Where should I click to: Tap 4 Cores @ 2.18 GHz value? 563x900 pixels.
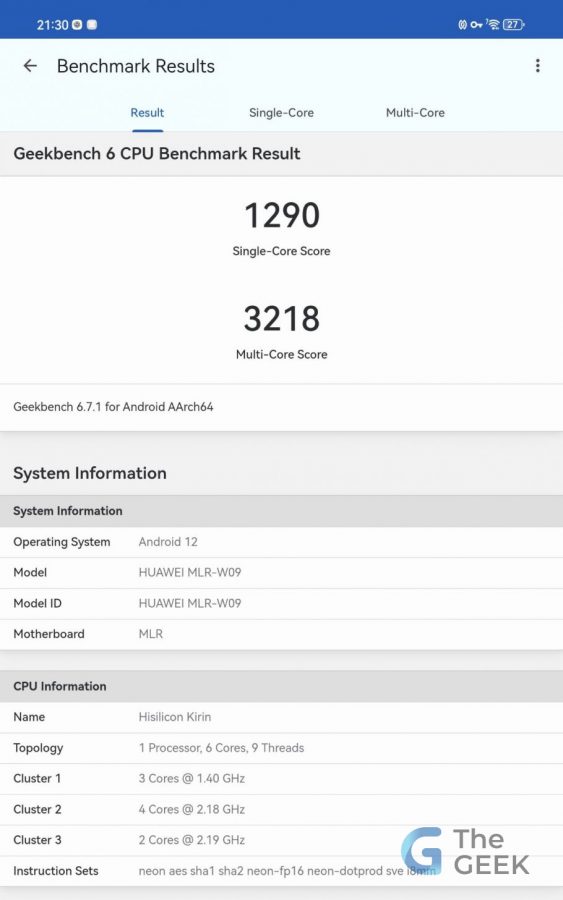192,810
